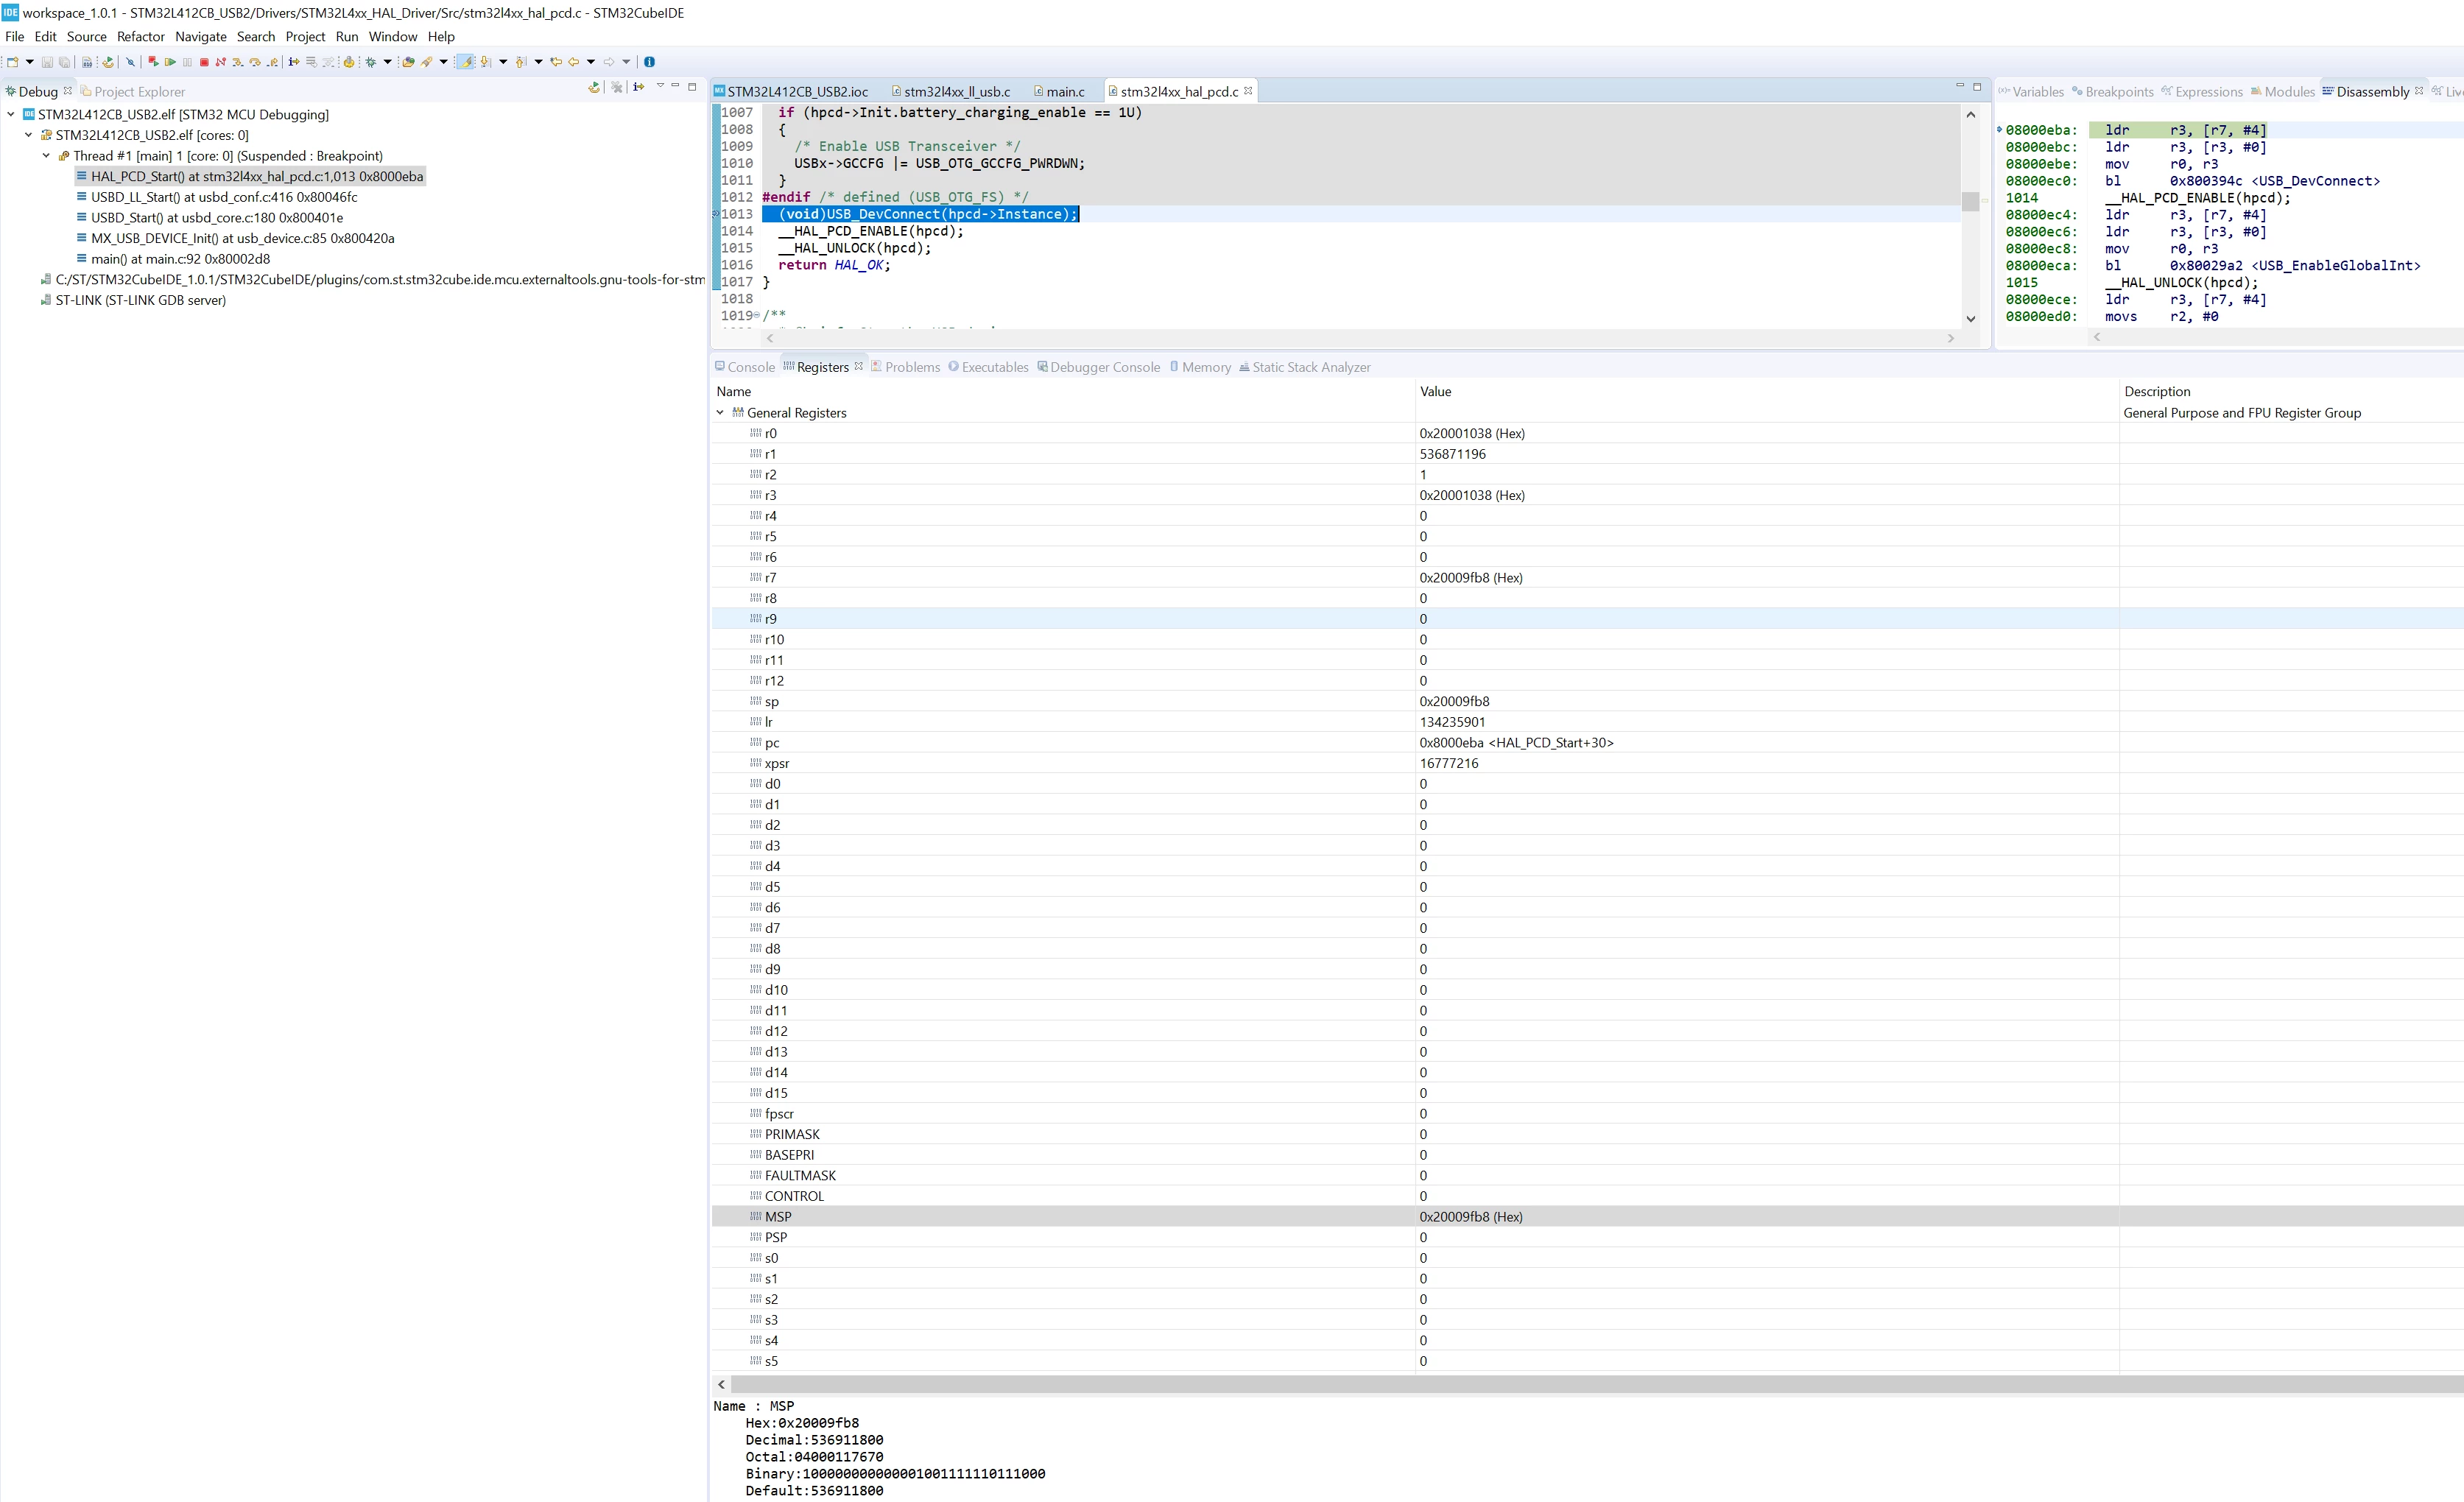Screen dimensions: 2464x1502
Task: Click the green bug Debug launch icon
Action: tap(371, 62)
